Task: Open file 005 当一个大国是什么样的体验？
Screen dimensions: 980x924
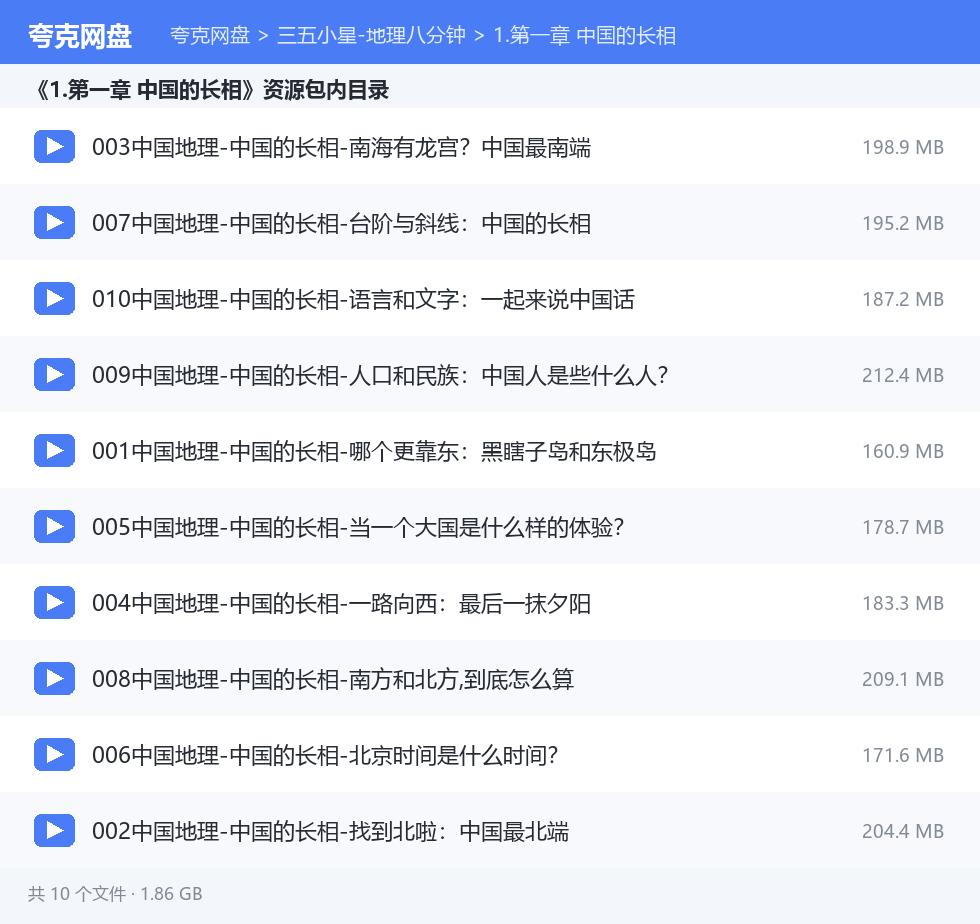Action: click(358, 528)
